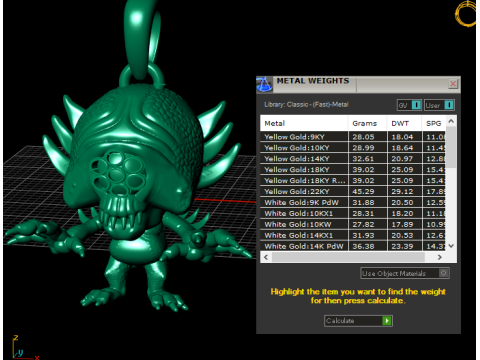This screenshot has width=480, height=360.
Task: Click the Library: Classic - (Fast)-Metal label
Action: (306, 105)
